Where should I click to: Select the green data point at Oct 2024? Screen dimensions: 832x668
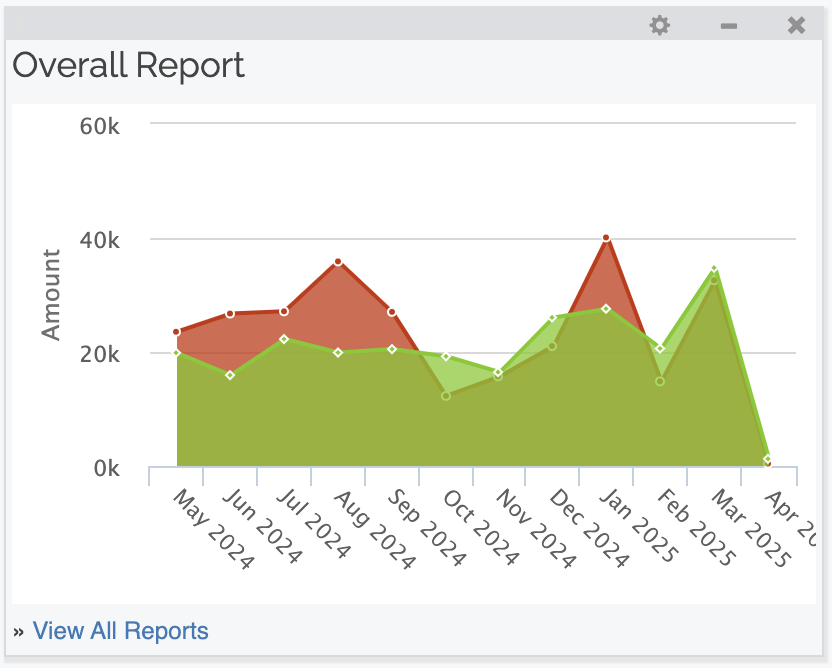(446, 357)
